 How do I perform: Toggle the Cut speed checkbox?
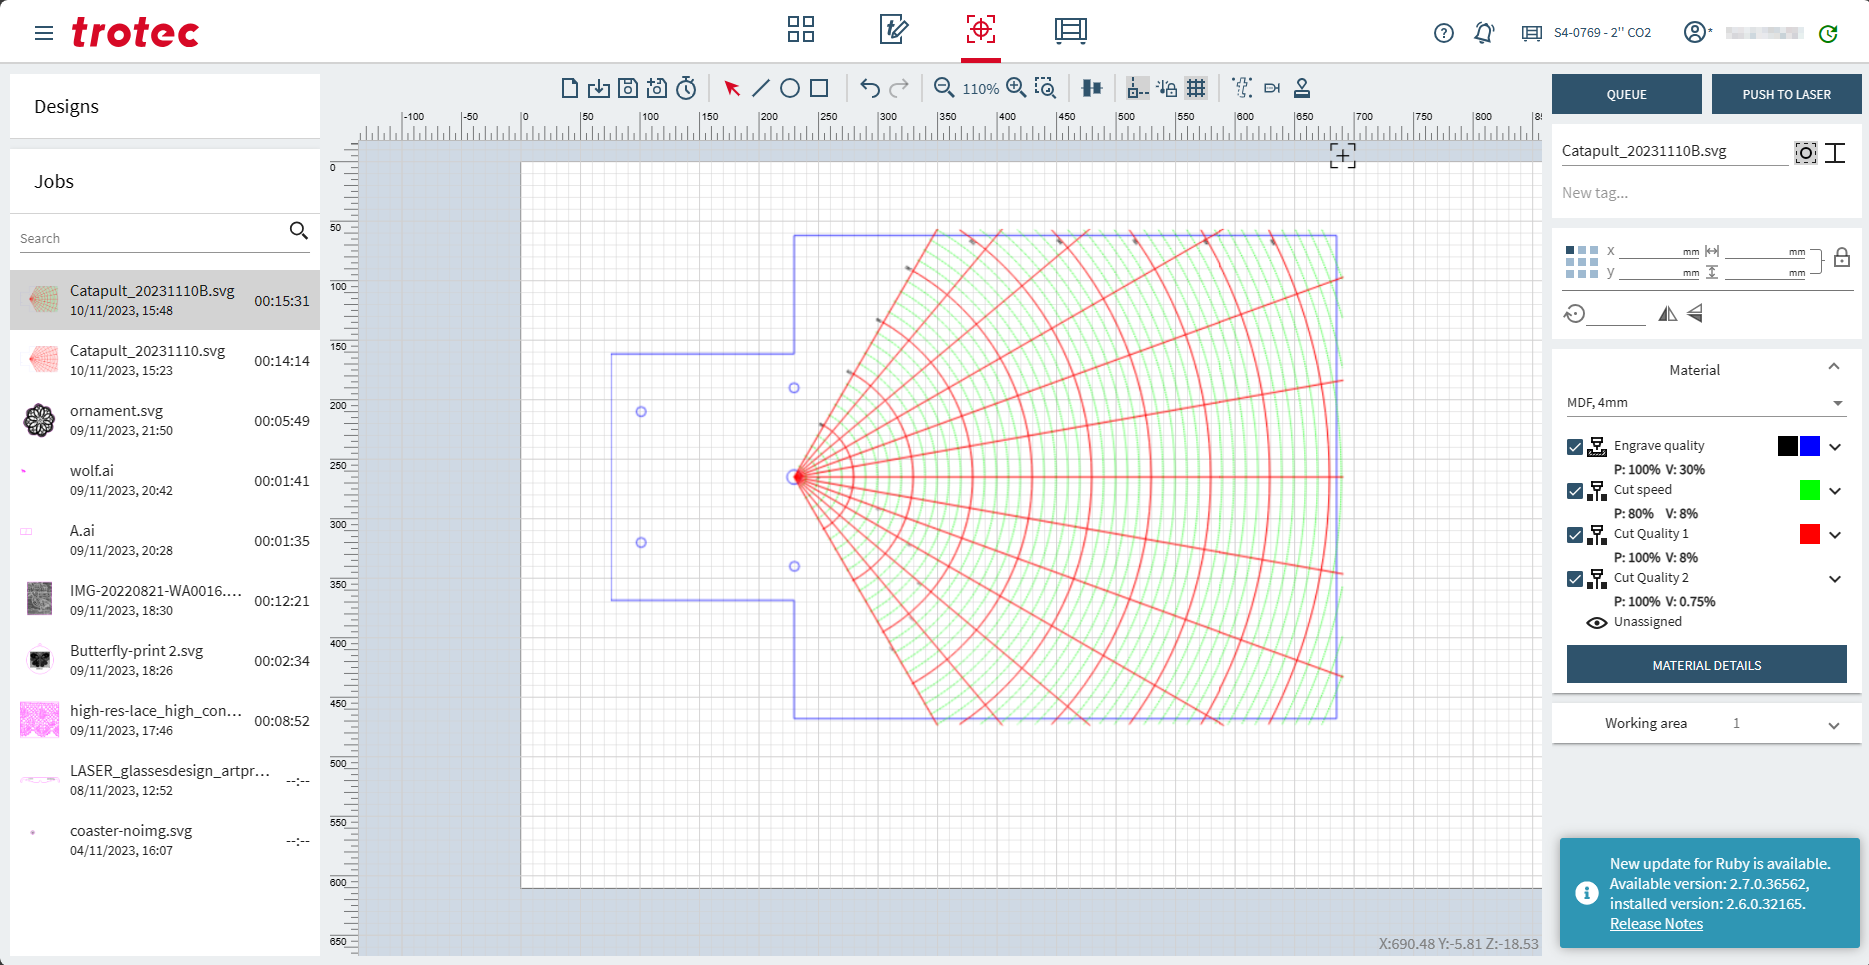coord(1575,491)
